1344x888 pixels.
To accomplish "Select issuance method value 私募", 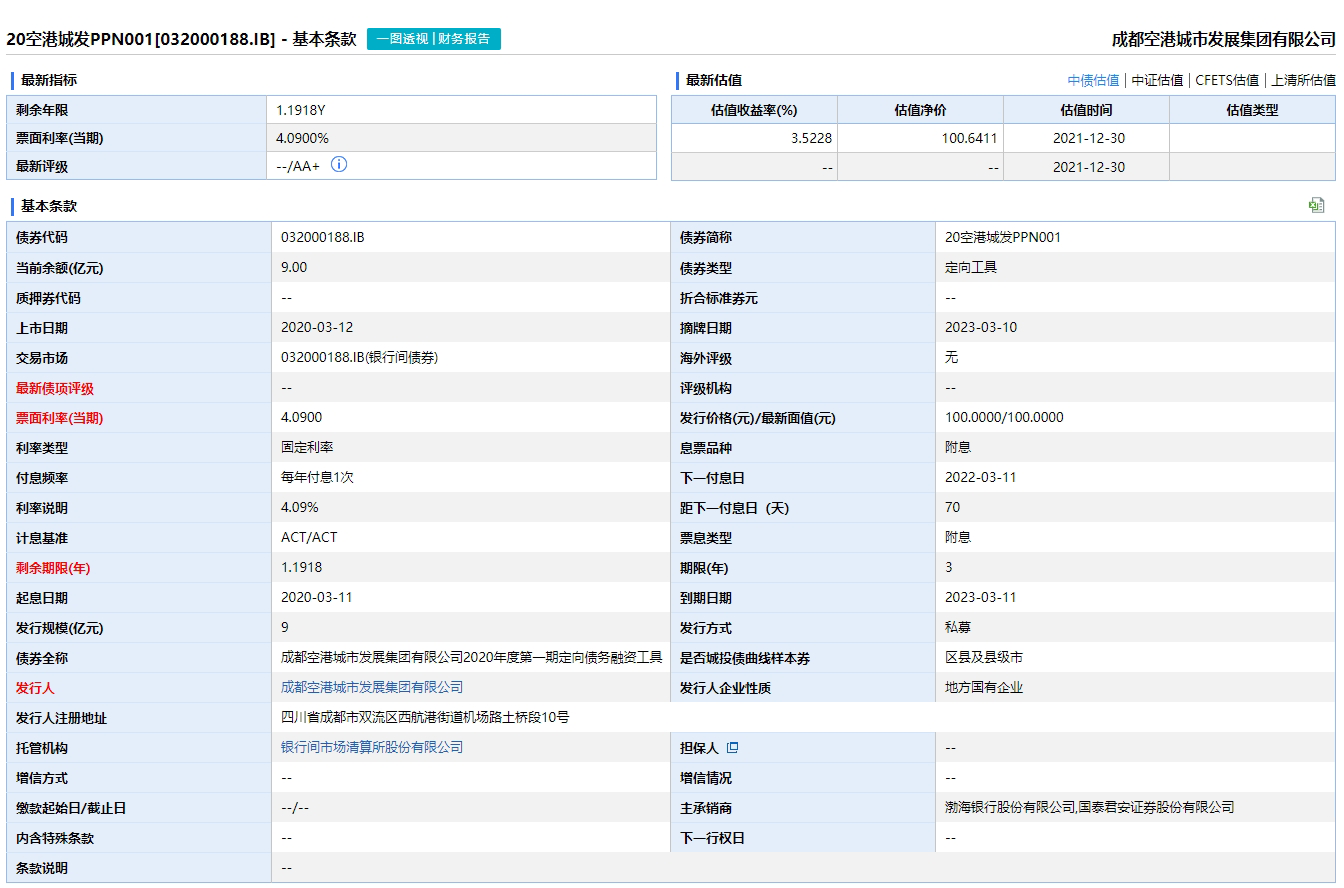I will coord(958,627).
